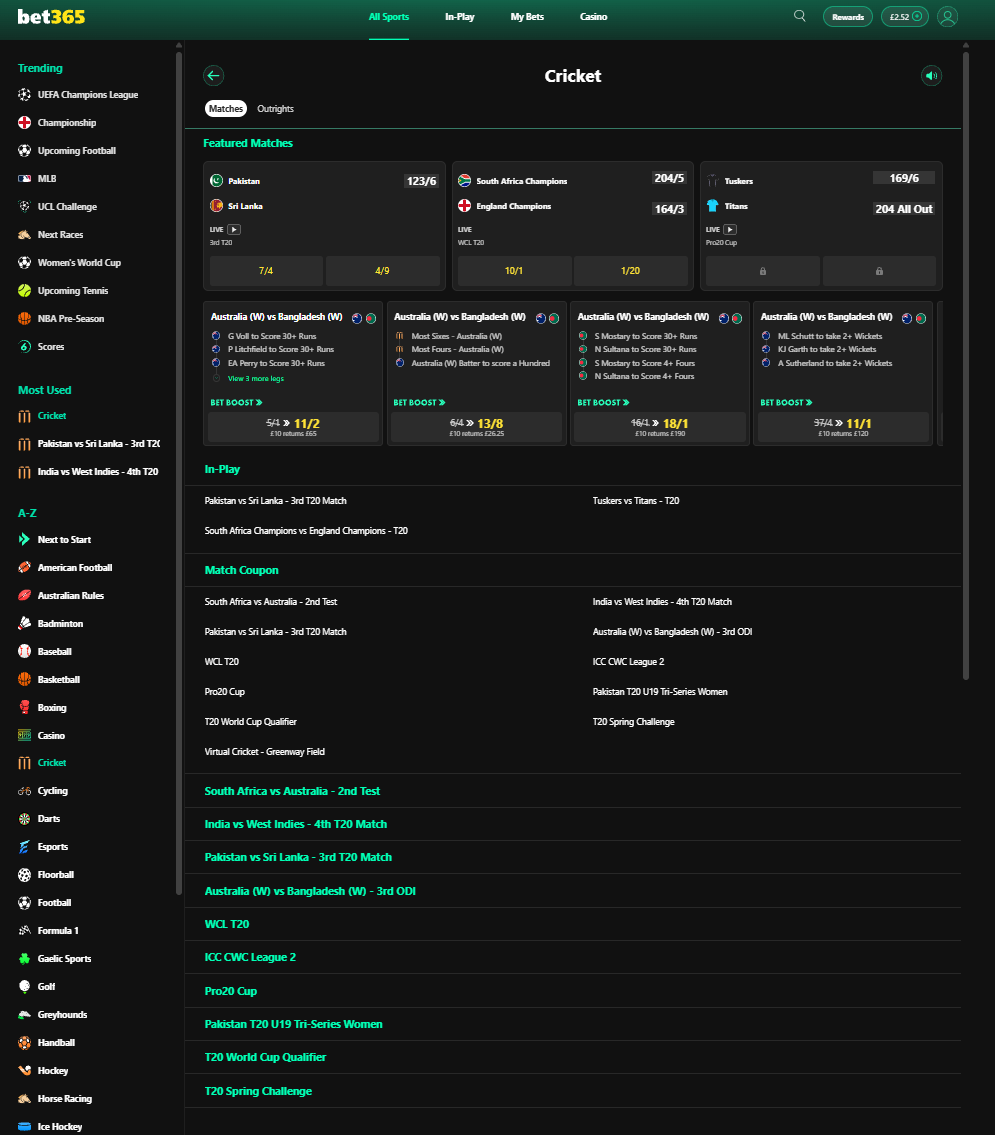Select South Africa Champions odds 10/1
The width and height of the screenshot is (995, 1135).
[514, 271]
